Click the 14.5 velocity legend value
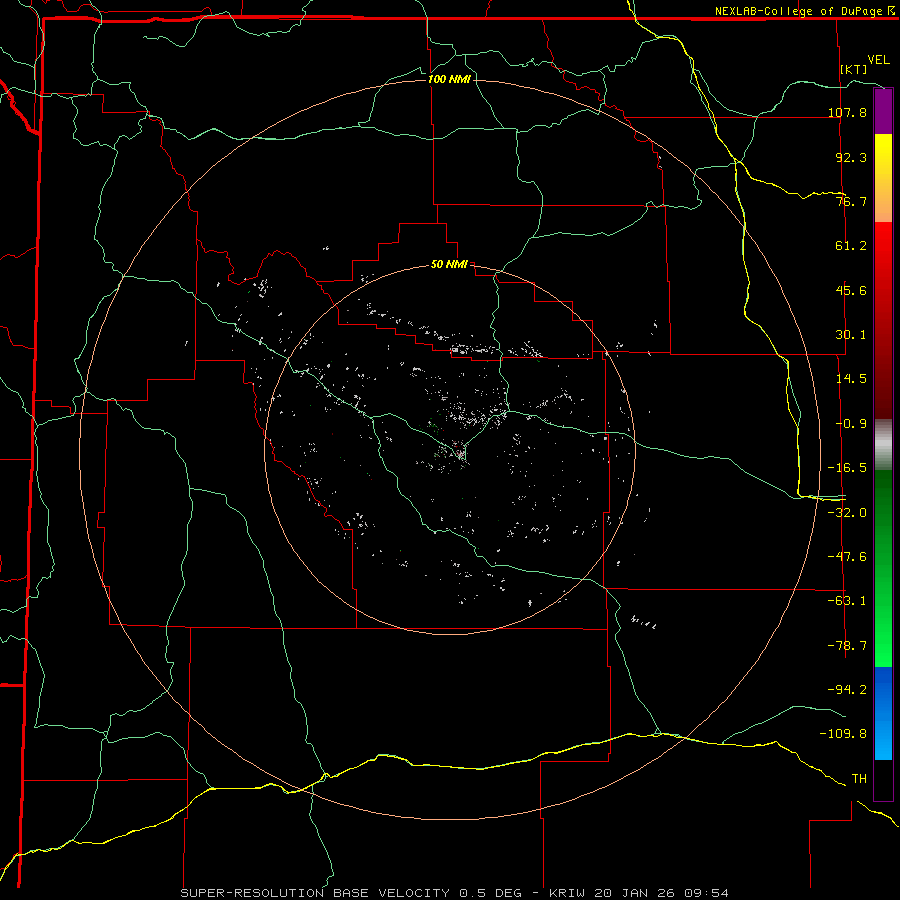 coord(851,379)
